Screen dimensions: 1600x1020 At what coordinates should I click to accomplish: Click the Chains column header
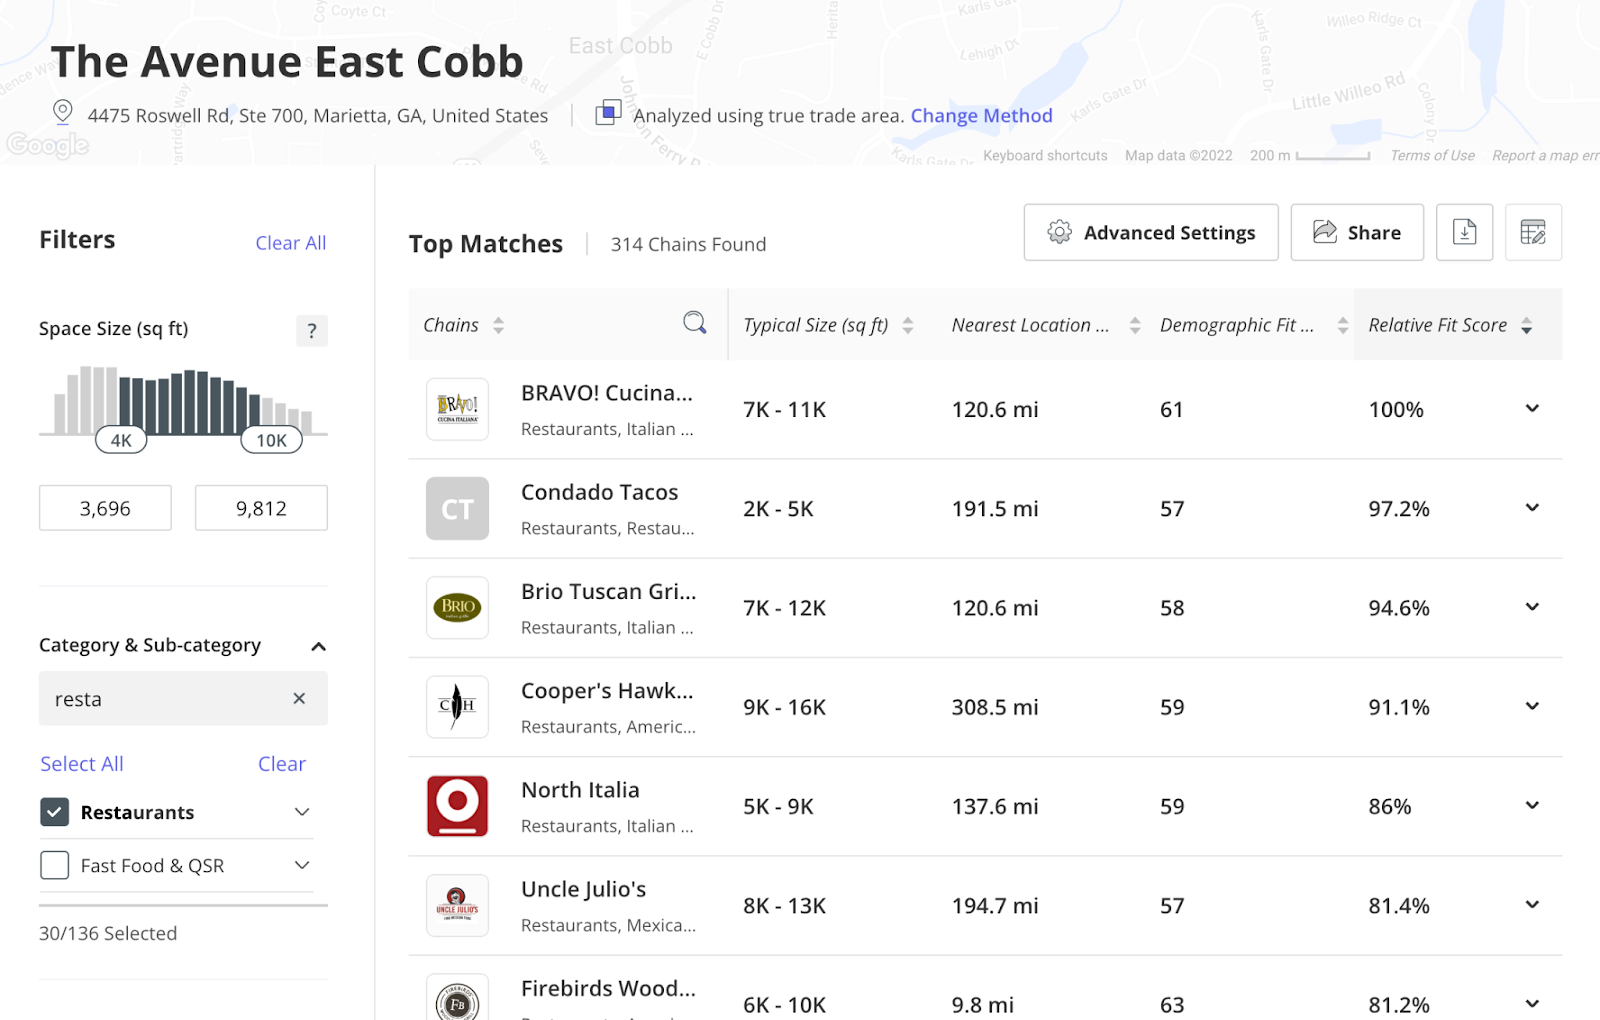[452, 324]
